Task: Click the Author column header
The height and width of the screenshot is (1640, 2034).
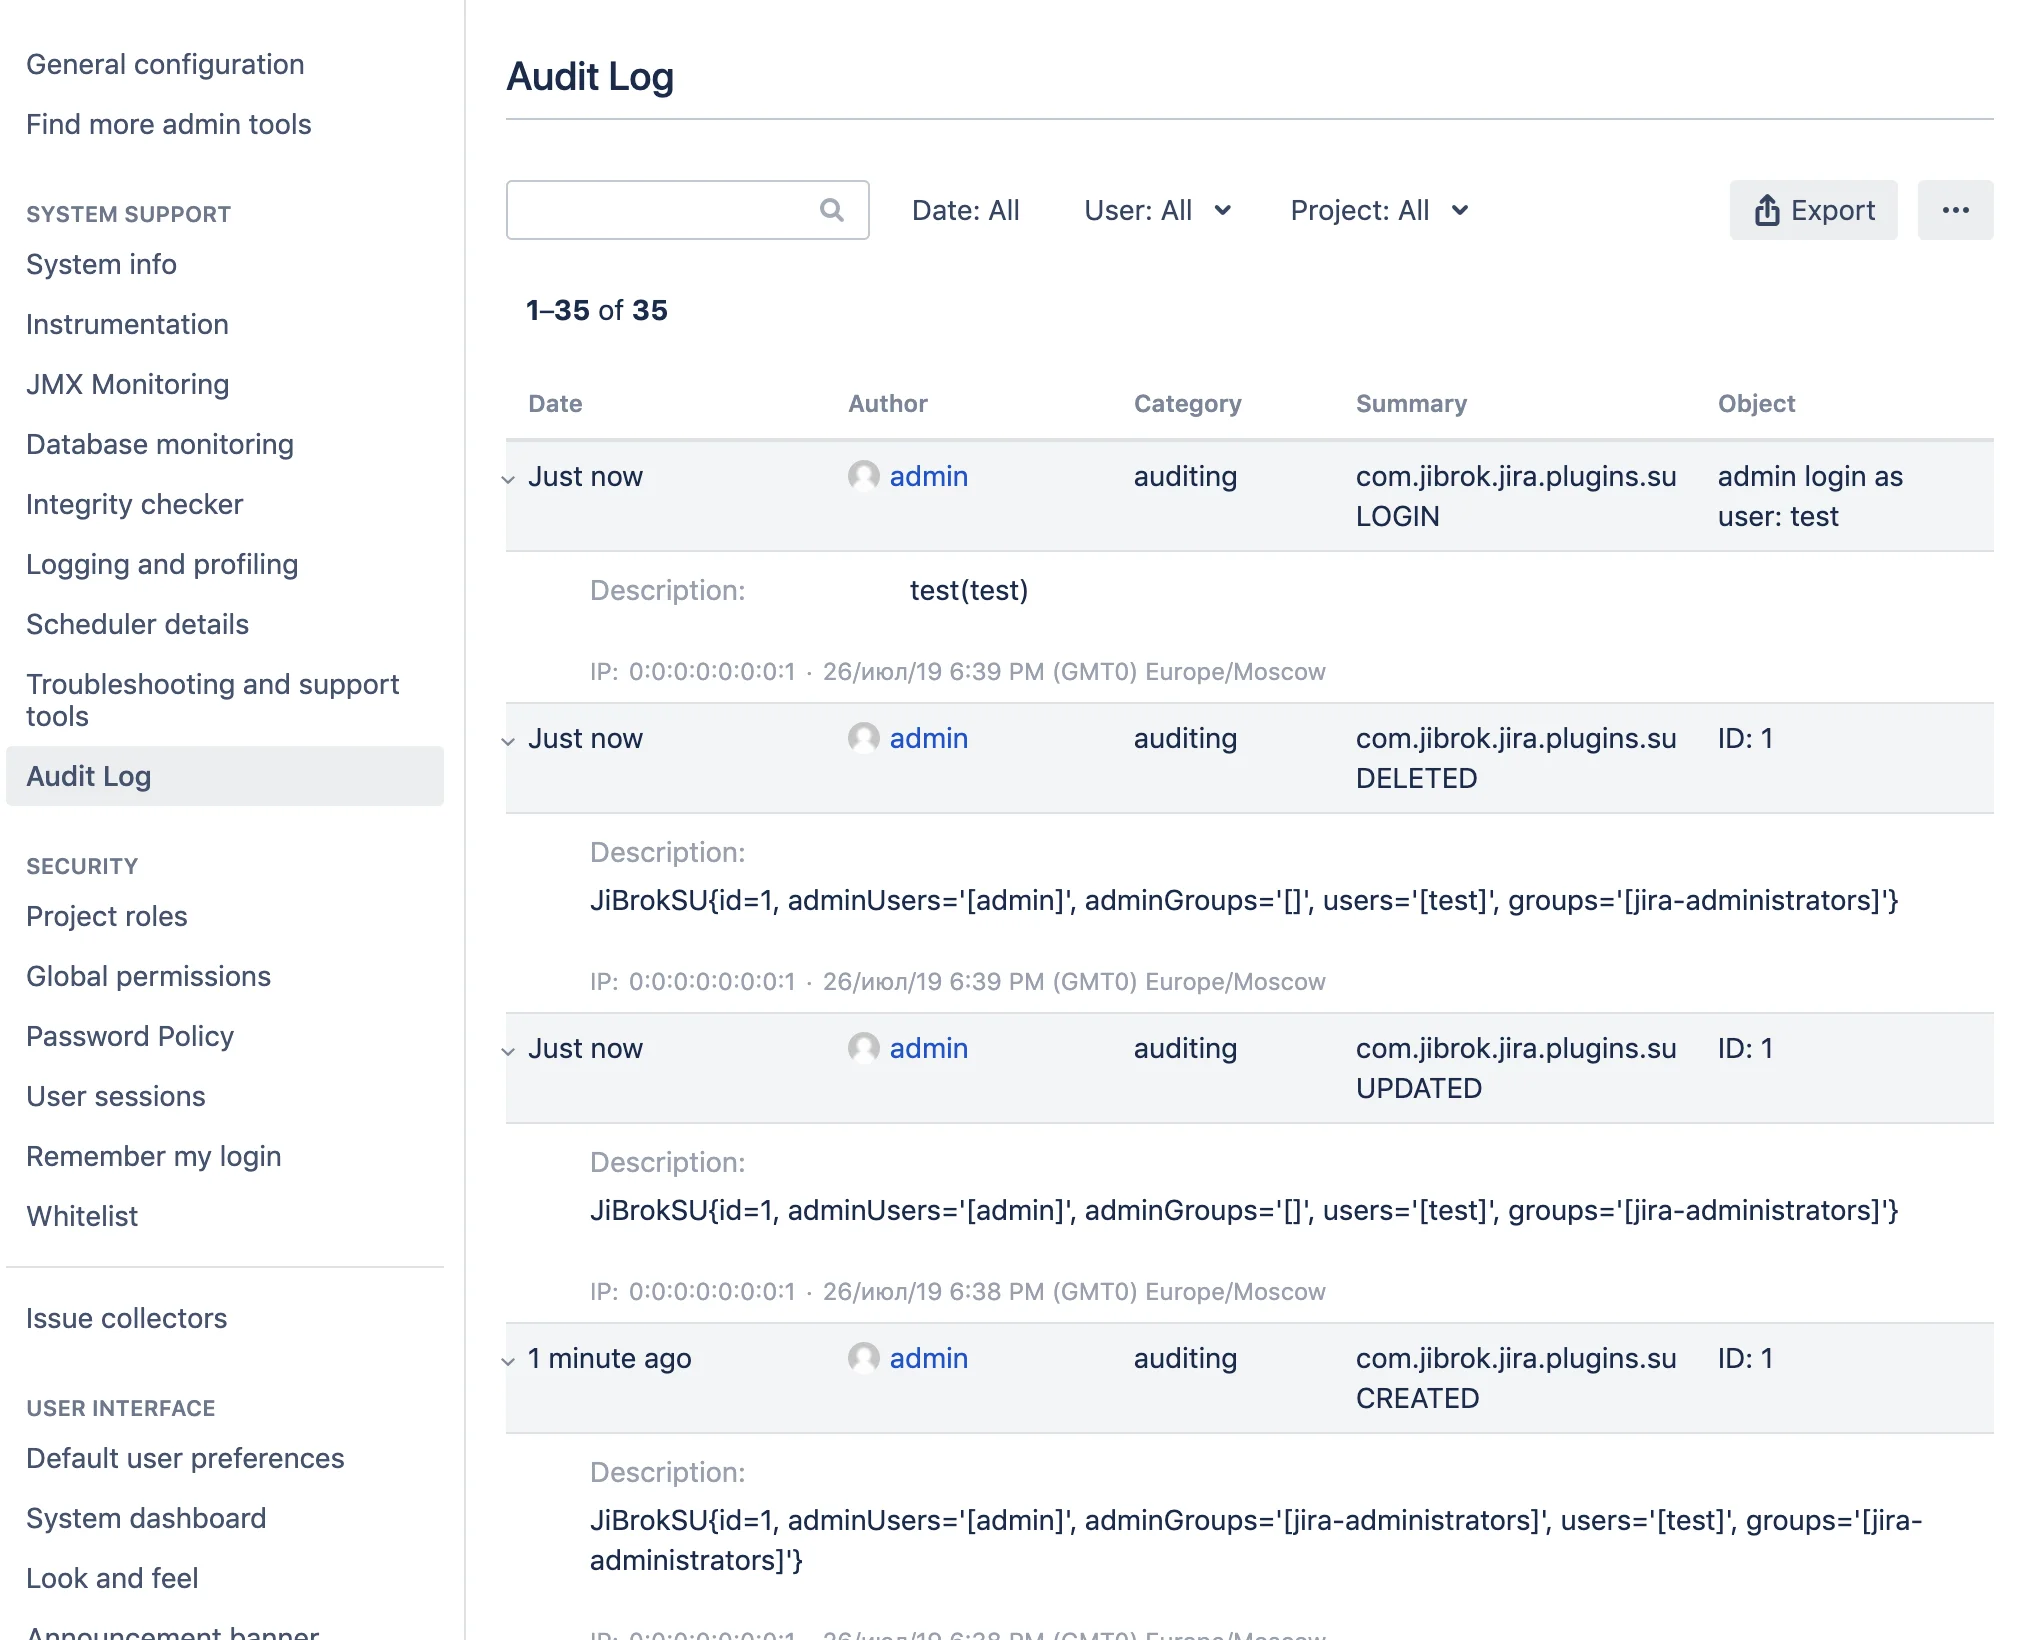Action: [887, 403]
